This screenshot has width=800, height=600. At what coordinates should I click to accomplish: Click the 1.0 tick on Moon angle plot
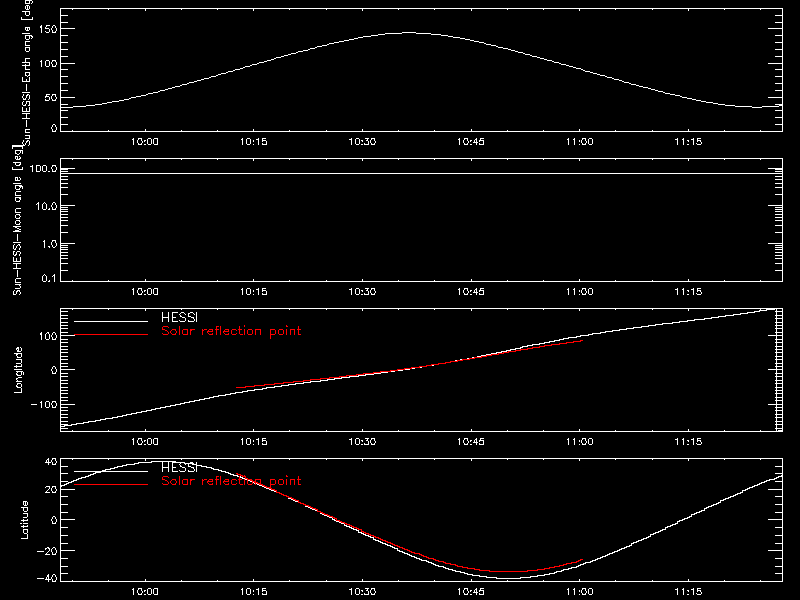[x=49, y=244]
